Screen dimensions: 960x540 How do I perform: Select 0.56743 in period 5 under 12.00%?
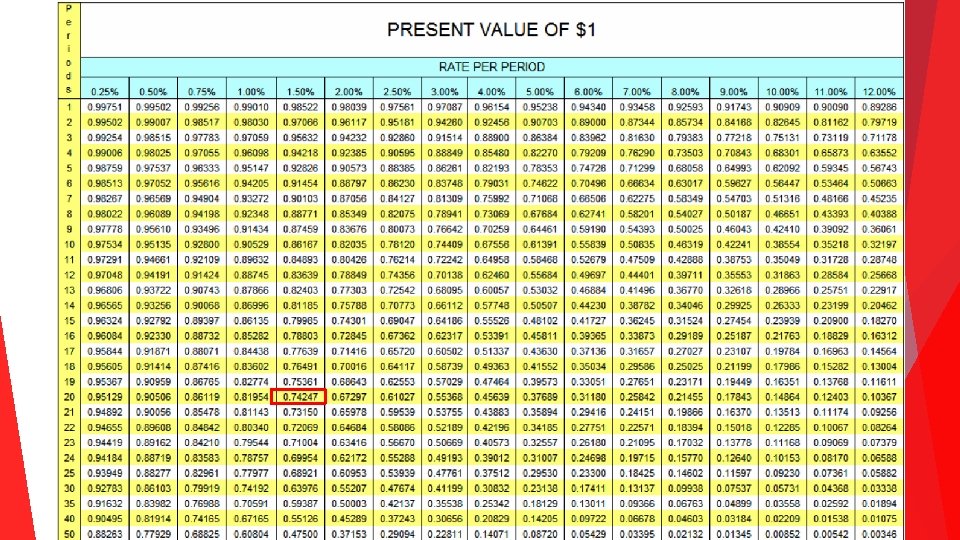point(879,168)
